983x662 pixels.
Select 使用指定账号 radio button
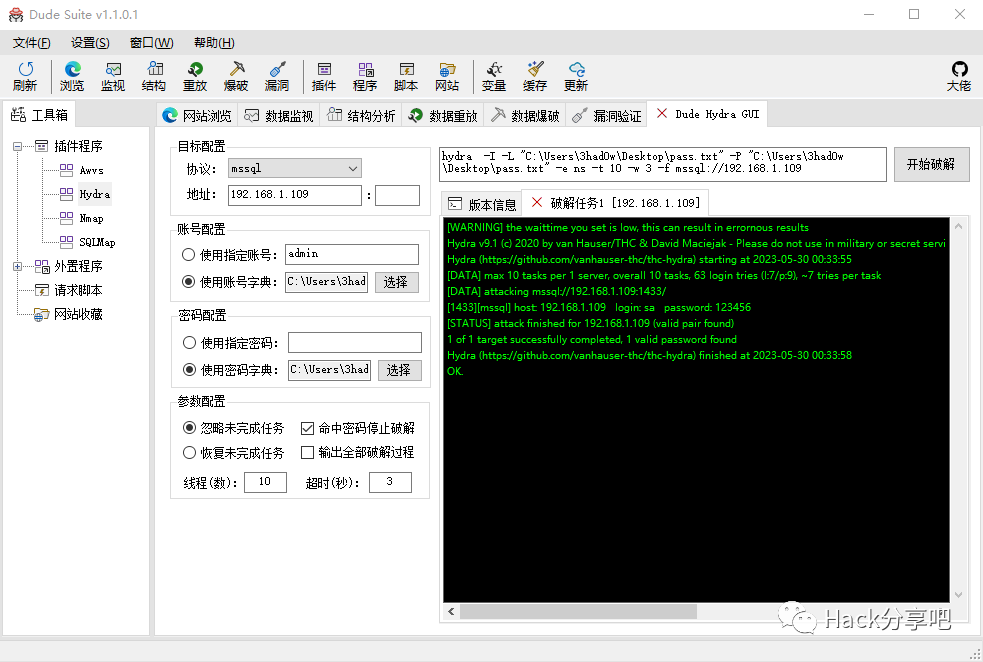coord(188,255)
